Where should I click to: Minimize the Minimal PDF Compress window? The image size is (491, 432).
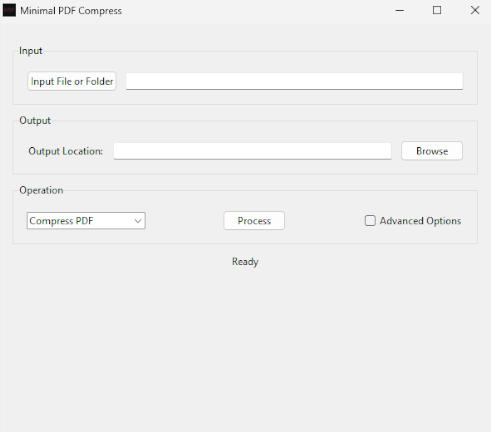coord(400,11)
